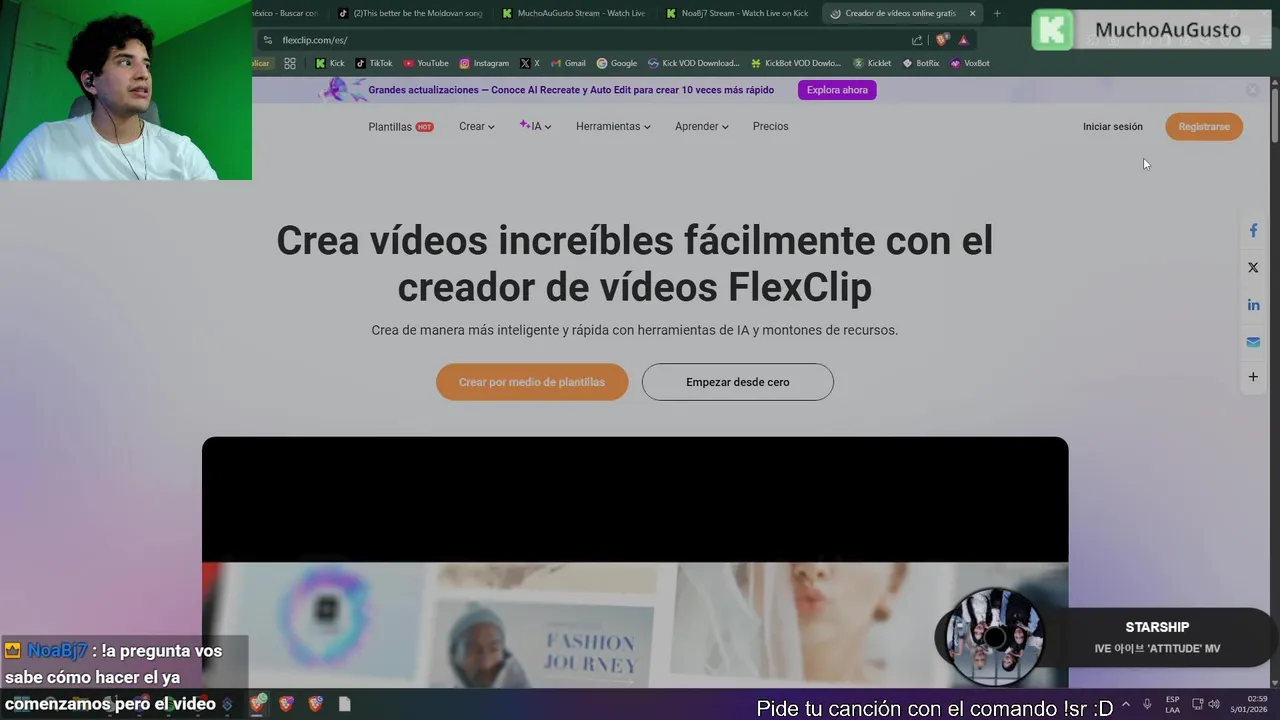Open the X bookmark

pyautogui.click(x=530, y=63)
